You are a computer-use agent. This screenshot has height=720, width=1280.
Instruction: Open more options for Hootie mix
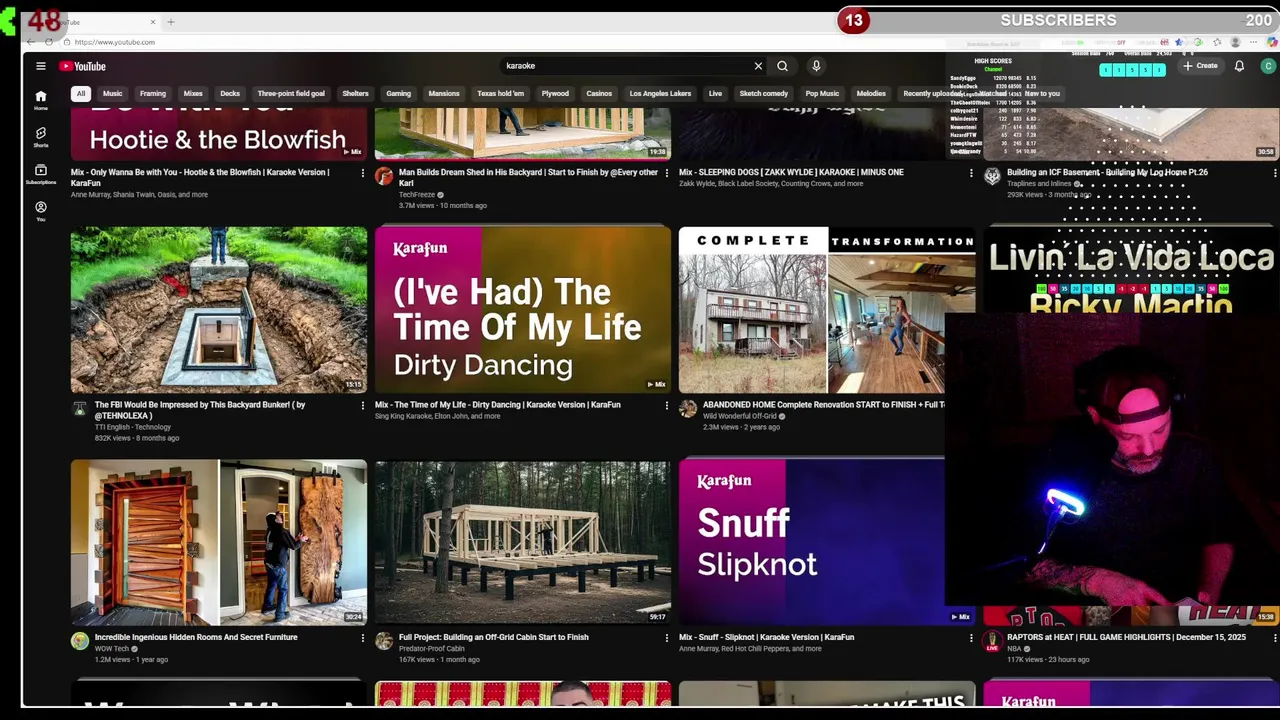363,173
